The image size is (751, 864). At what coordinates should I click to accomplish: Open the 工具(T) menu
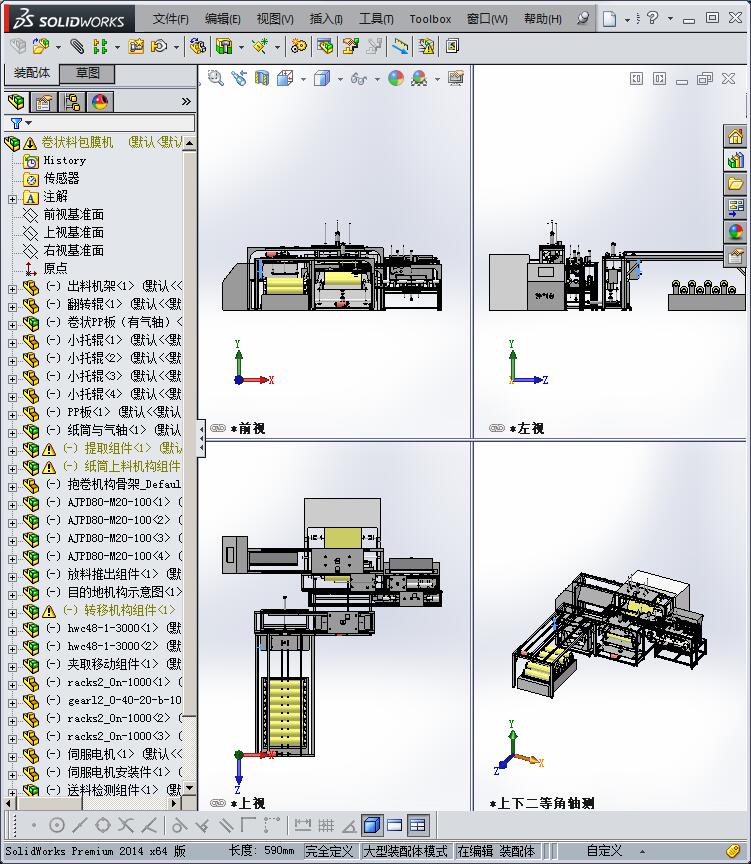pyautogui.click(x=376, y=19)
